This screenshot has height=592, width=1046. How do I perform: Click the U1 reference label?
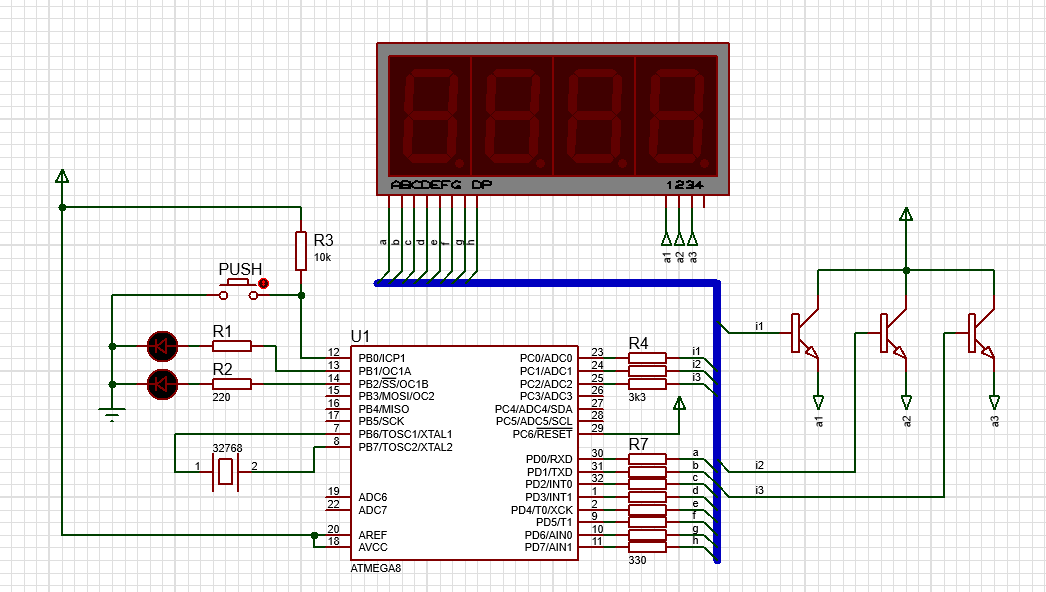(360, 336)
